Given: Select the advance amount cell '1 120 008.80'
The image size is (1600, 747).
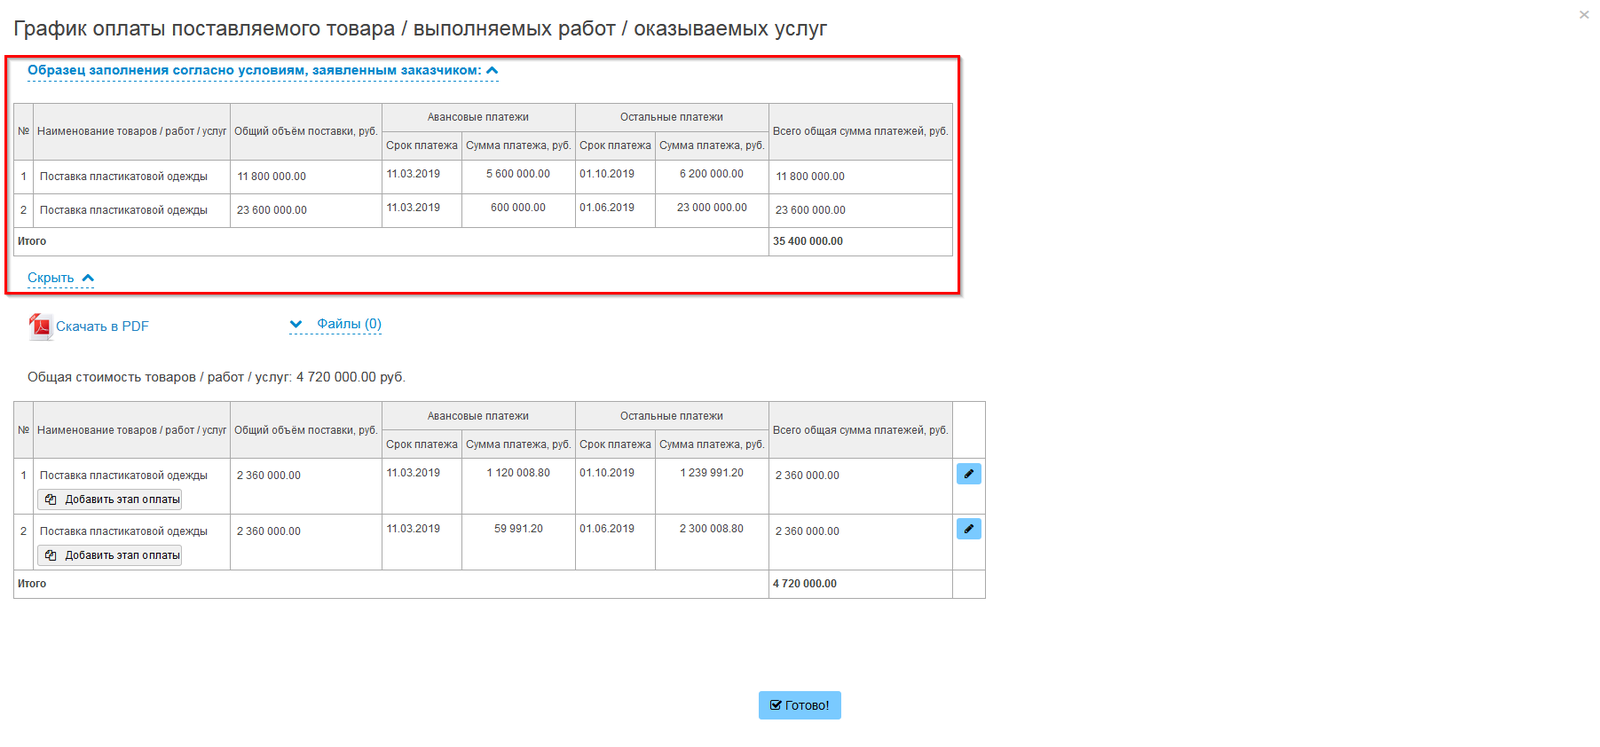Looking at the screenshot, I should (x=518, y=473).
